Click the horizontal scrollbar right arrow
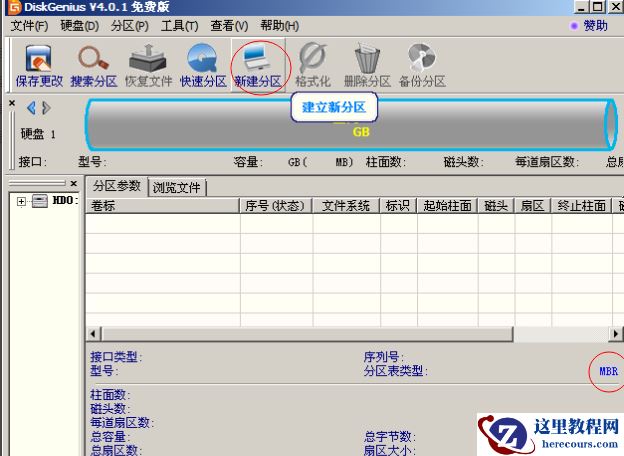 pyautogui.click(x=616, y=334)
